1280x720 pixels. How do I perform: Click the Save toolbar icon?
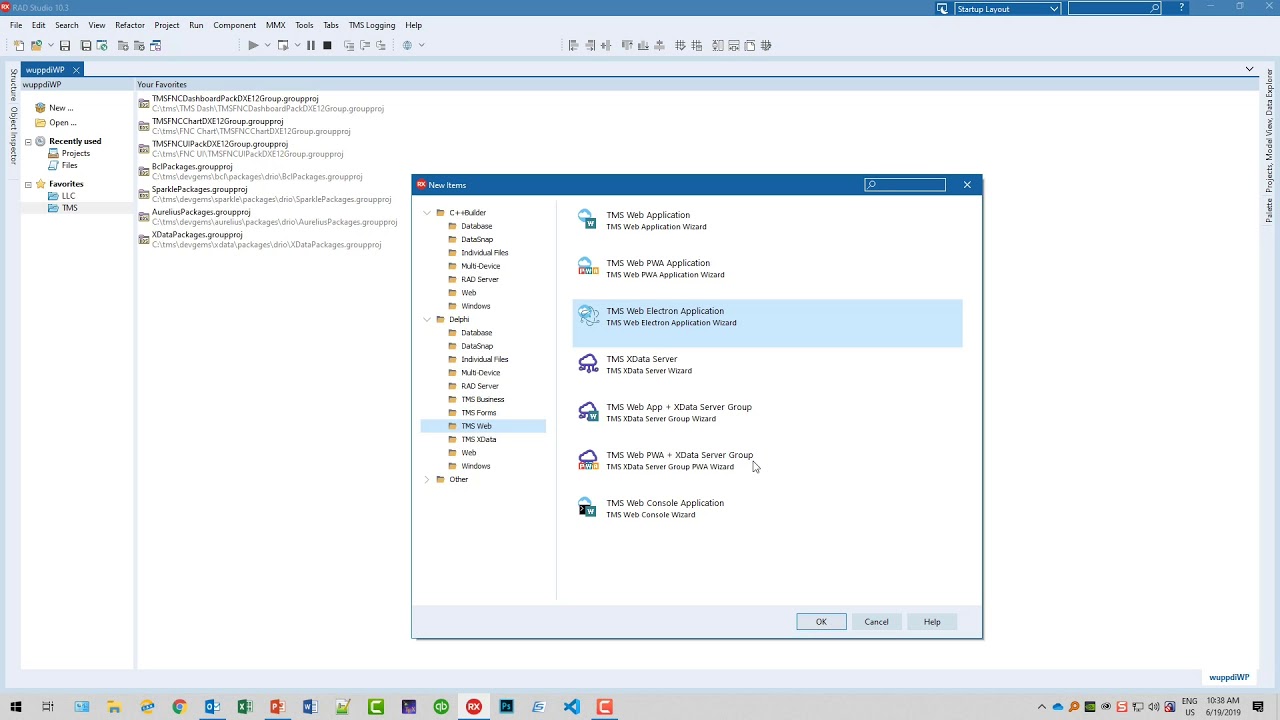65,45
